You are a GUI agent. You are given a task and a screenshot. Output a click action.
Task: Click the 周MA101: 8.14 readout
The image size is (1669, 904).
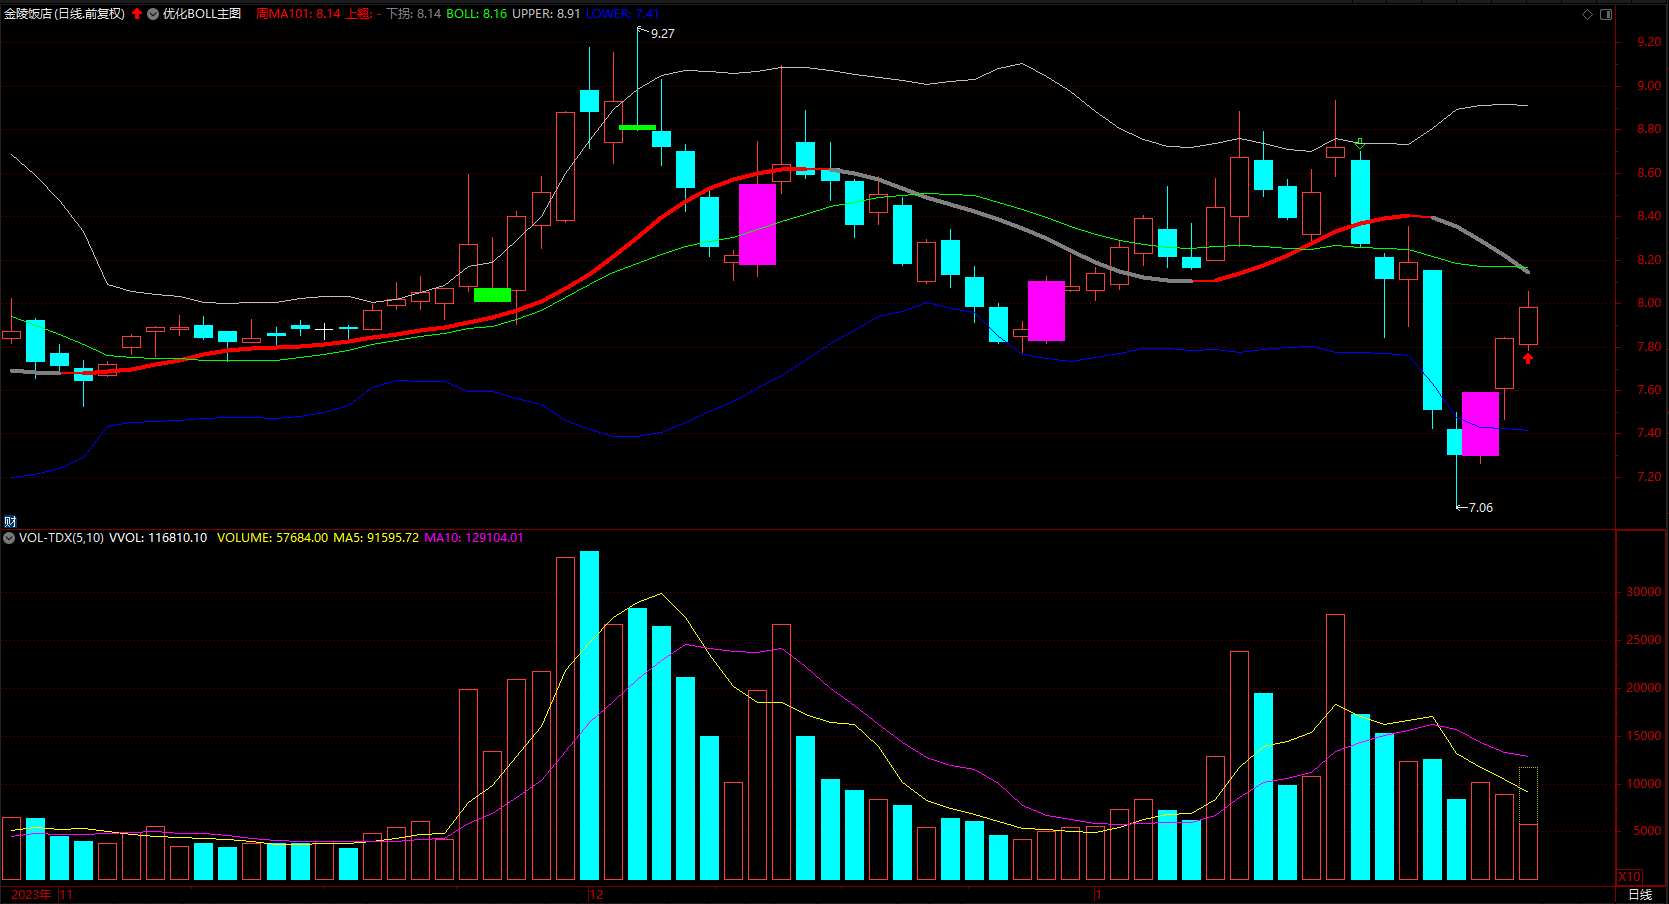pos(298,14)
